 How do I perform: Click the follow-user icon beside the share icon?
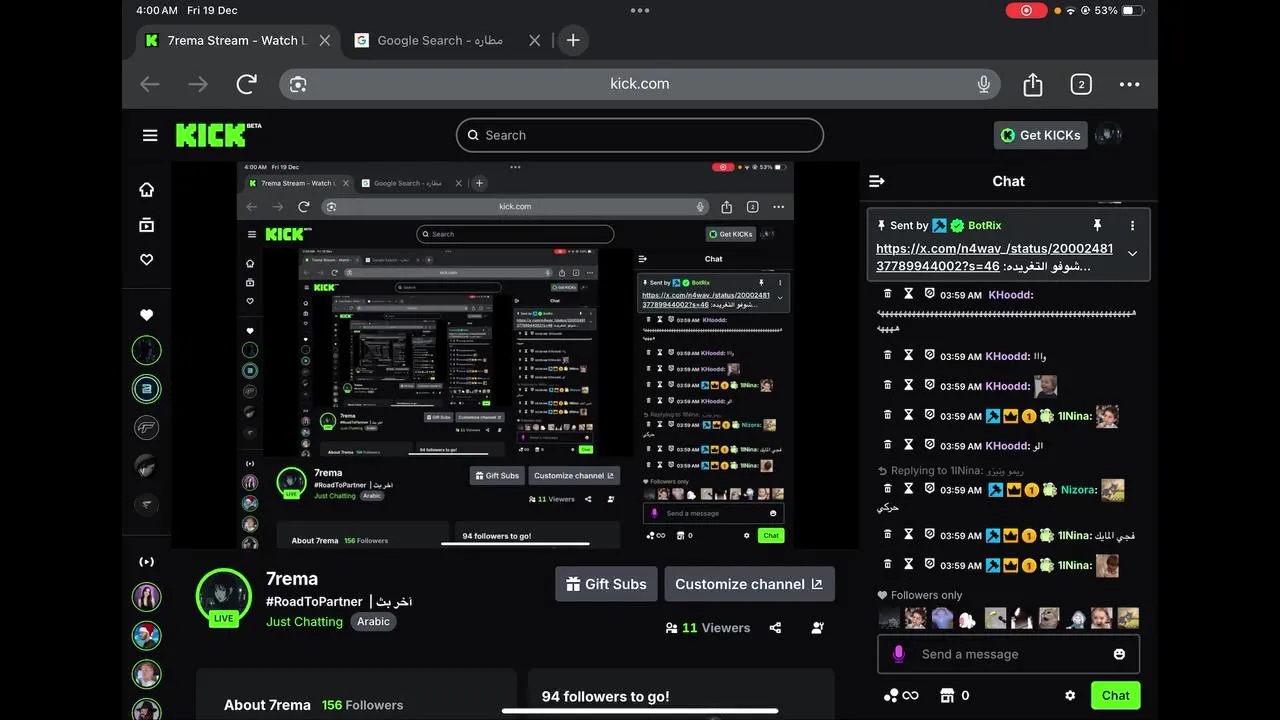pos(818,628)
